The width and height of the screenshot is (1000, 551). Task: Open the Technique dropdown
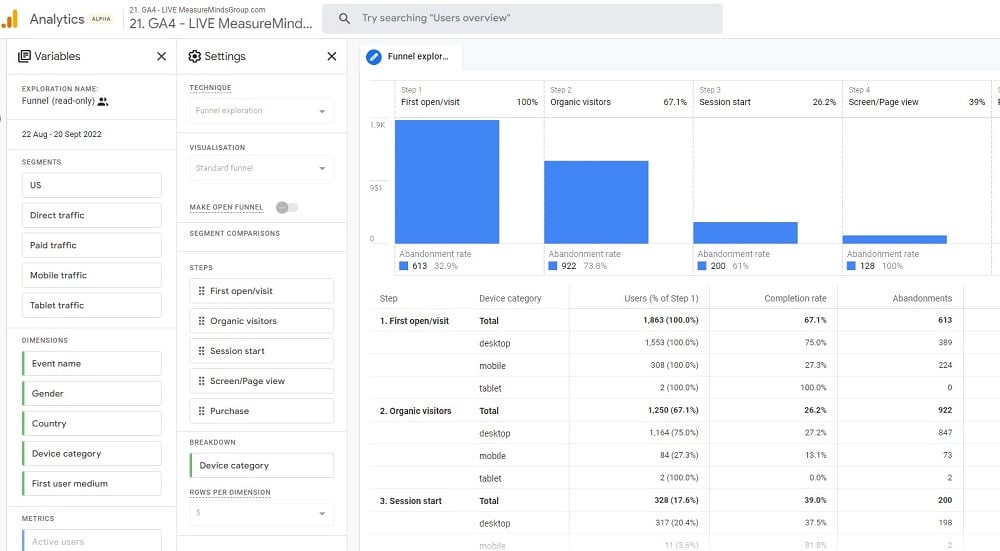click(x=263, y=111)
